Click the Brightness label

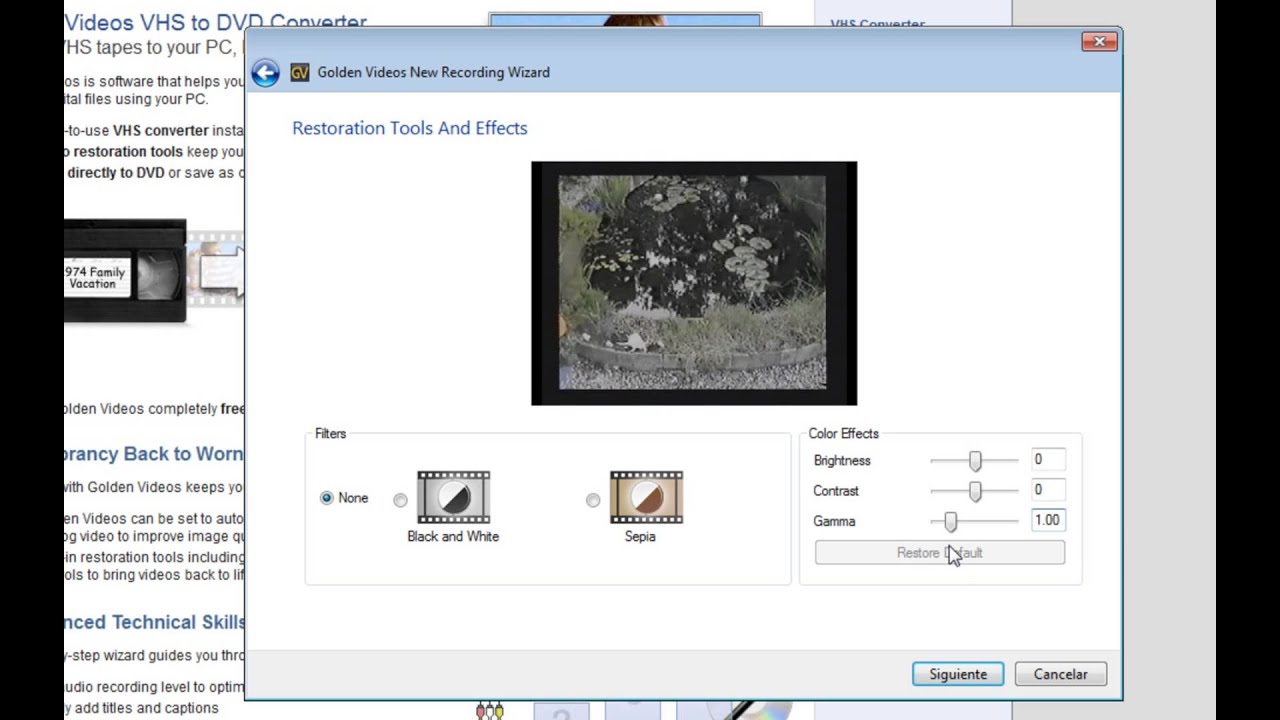point(842,460)
